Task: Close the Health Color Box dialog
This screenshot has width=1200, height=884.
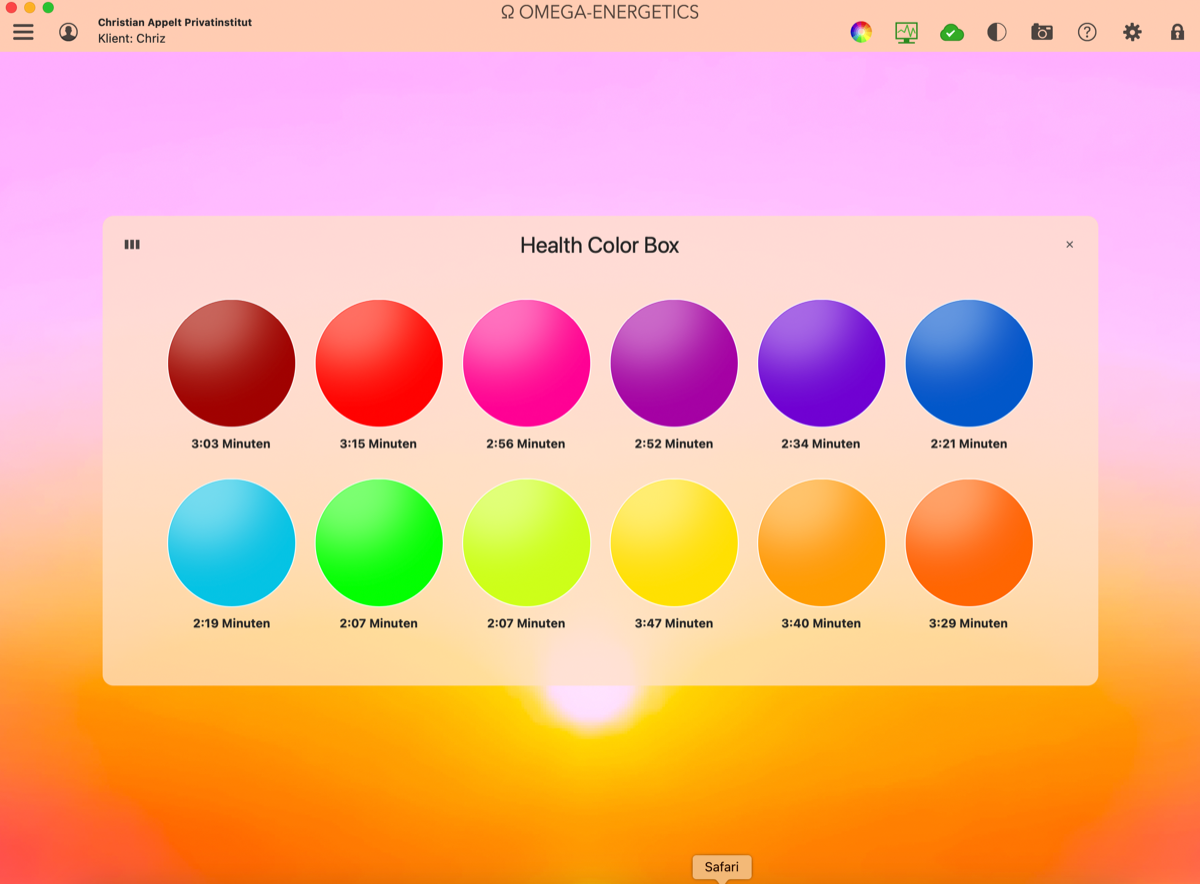Action: click(x=1069, y=245)
